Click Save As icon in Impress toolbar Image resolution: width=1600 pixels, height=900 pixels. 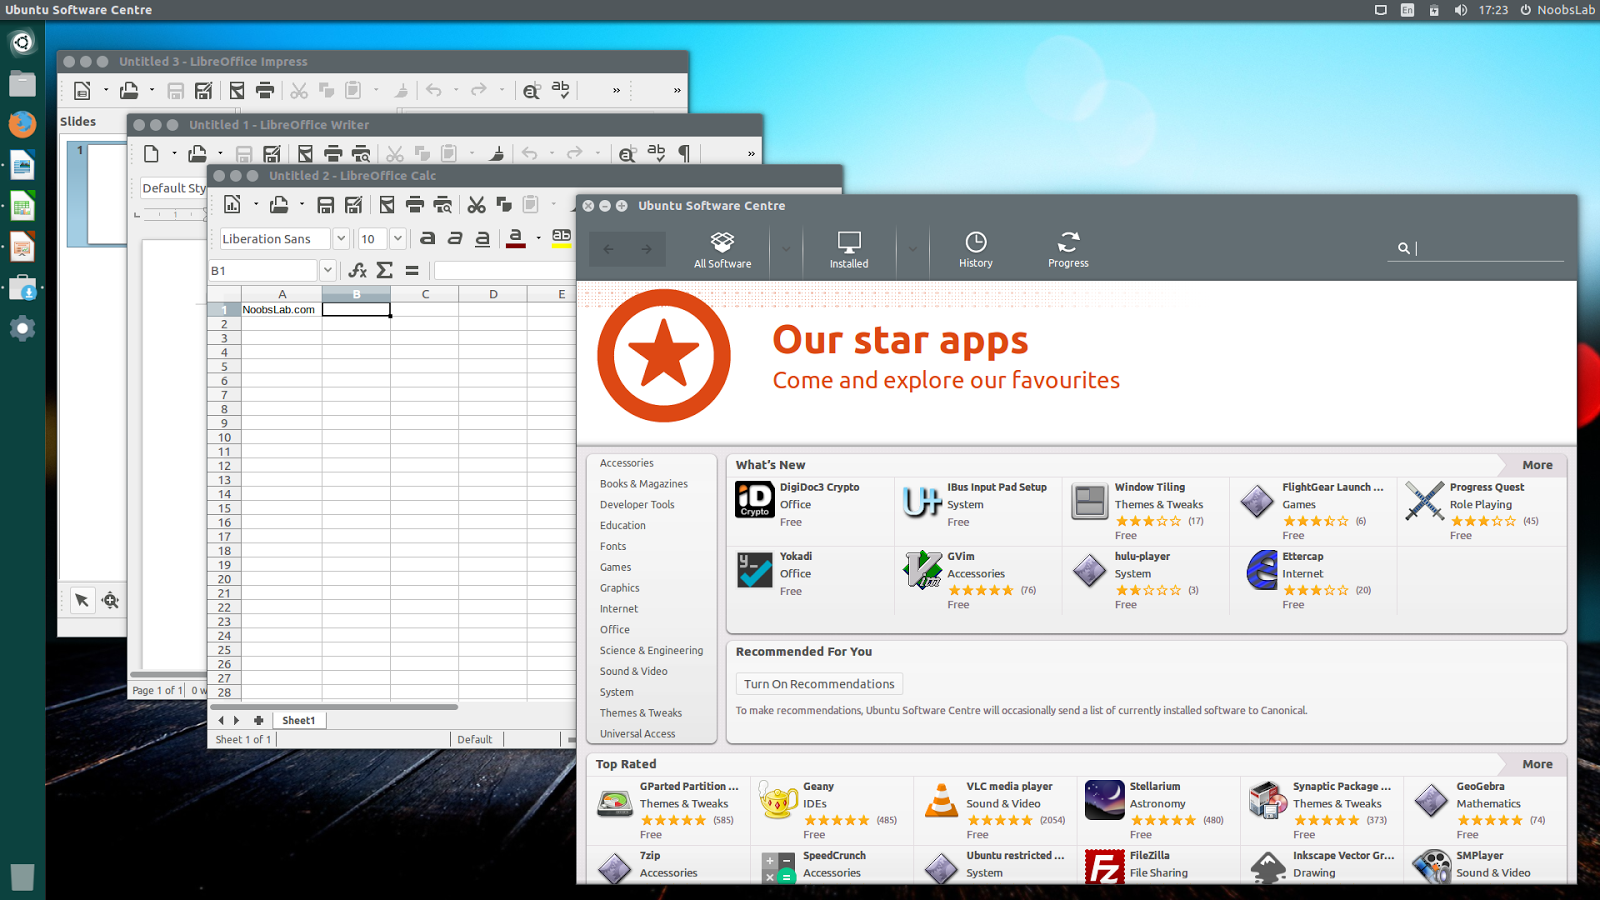click(203, 90)
